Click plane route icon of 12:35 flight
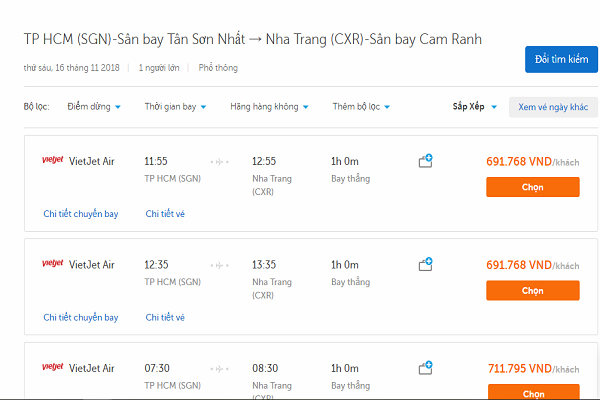Viewport: 600px width, 400px height. click(219, 265)
